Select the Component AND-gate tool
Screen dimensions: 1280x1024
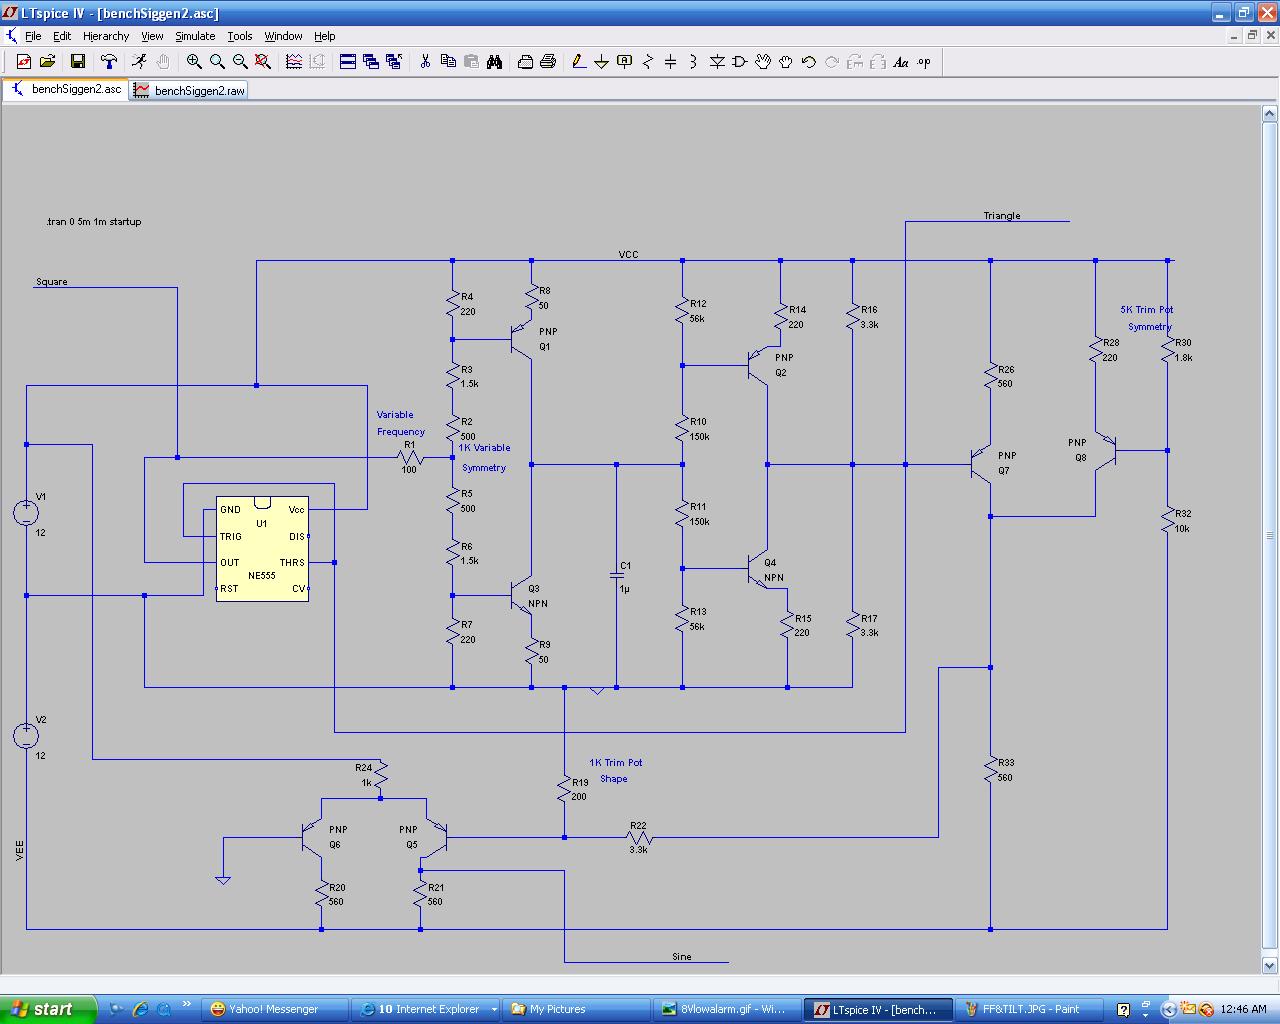(x=740, y=62)
